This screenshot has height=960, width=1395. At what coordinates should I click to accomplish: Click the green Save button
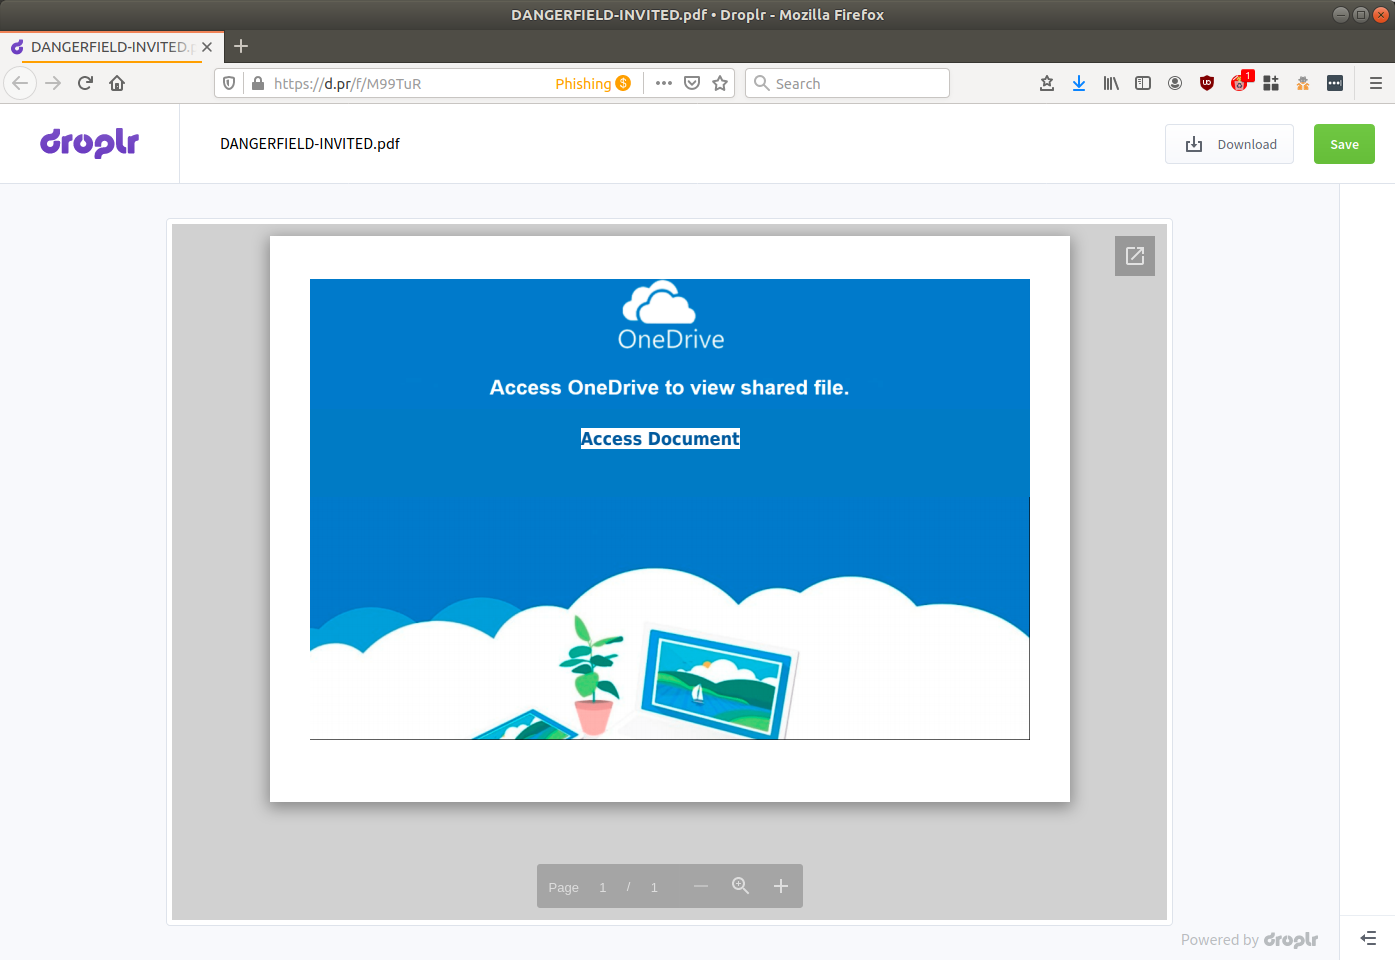click(x=1344, y=144)
